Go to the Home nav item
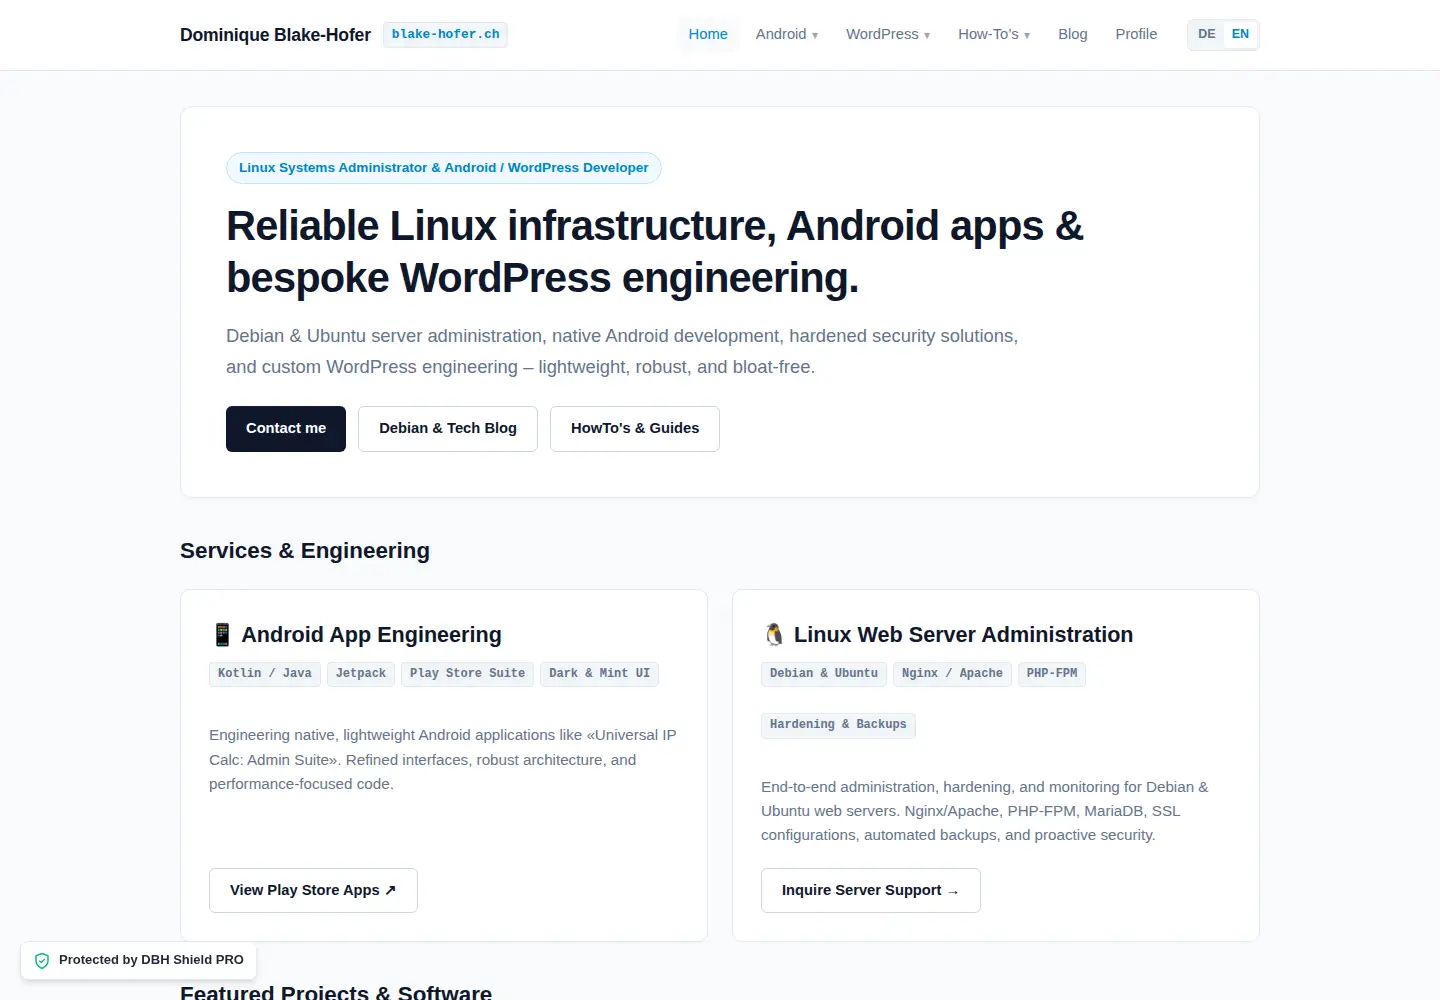Screen dimensions: 1440x1000 708,34
